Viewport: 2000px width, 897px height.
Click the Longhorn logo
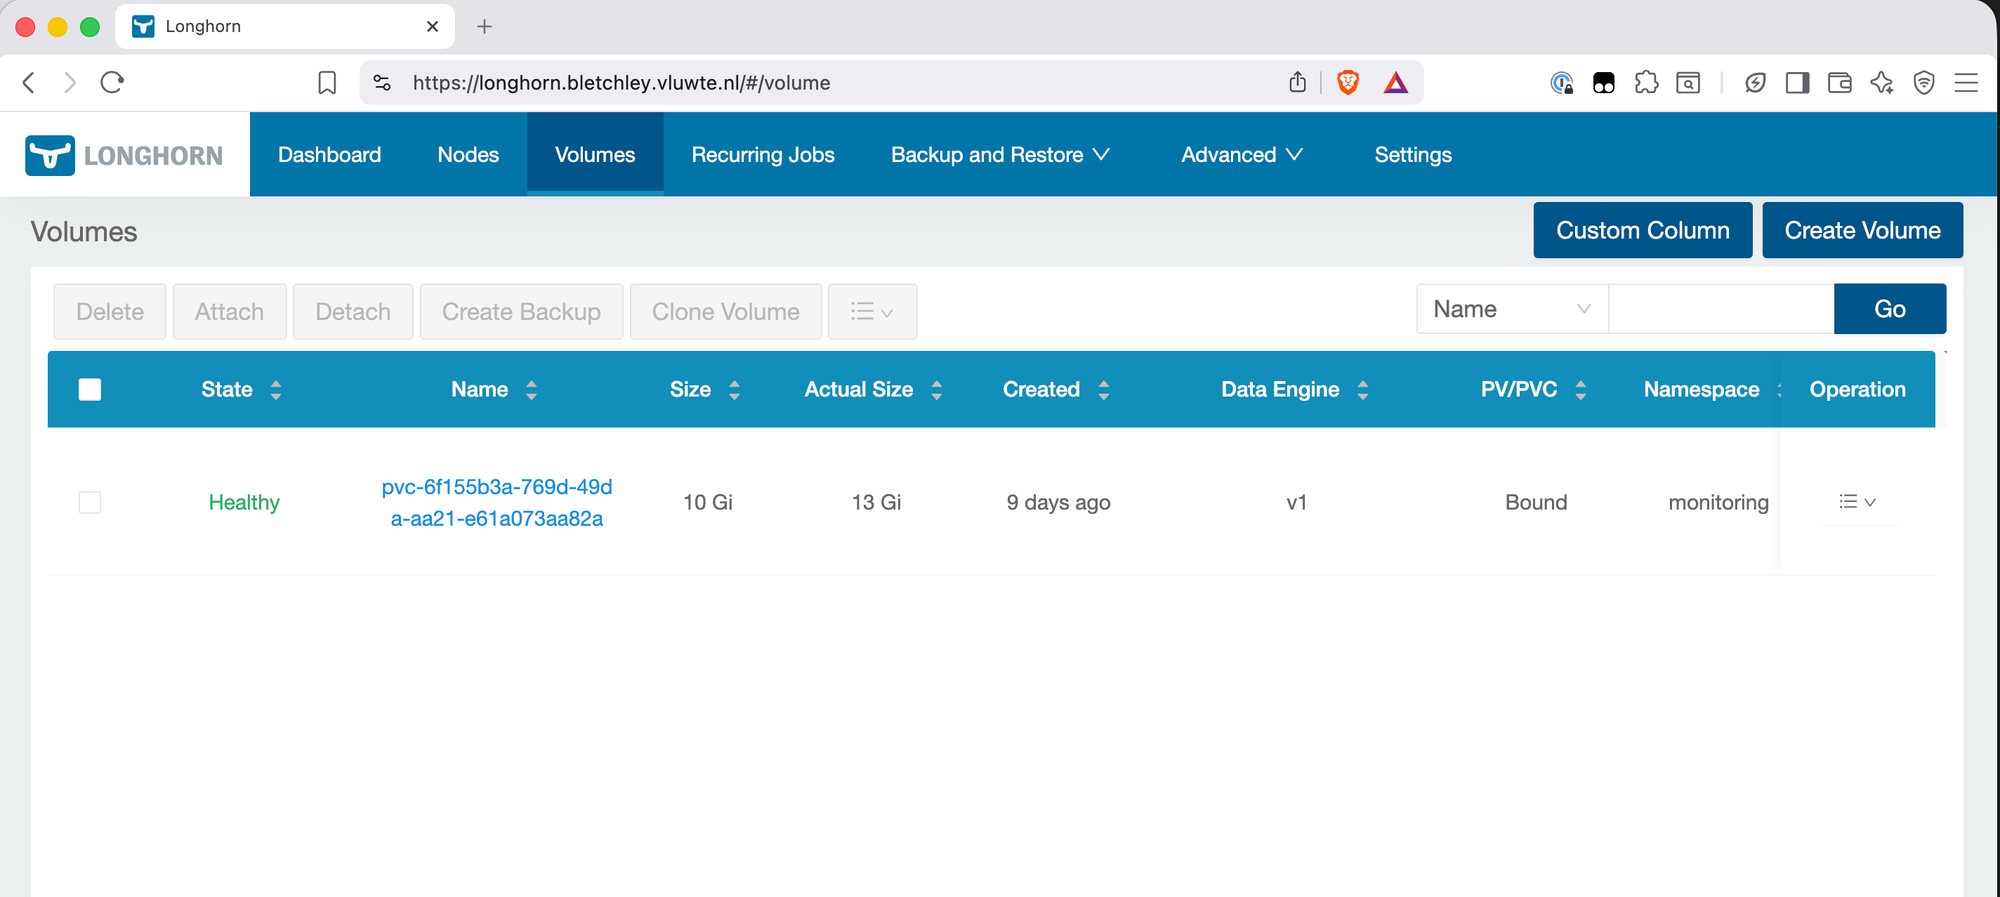pyautogui.click(x=124, y=155)
